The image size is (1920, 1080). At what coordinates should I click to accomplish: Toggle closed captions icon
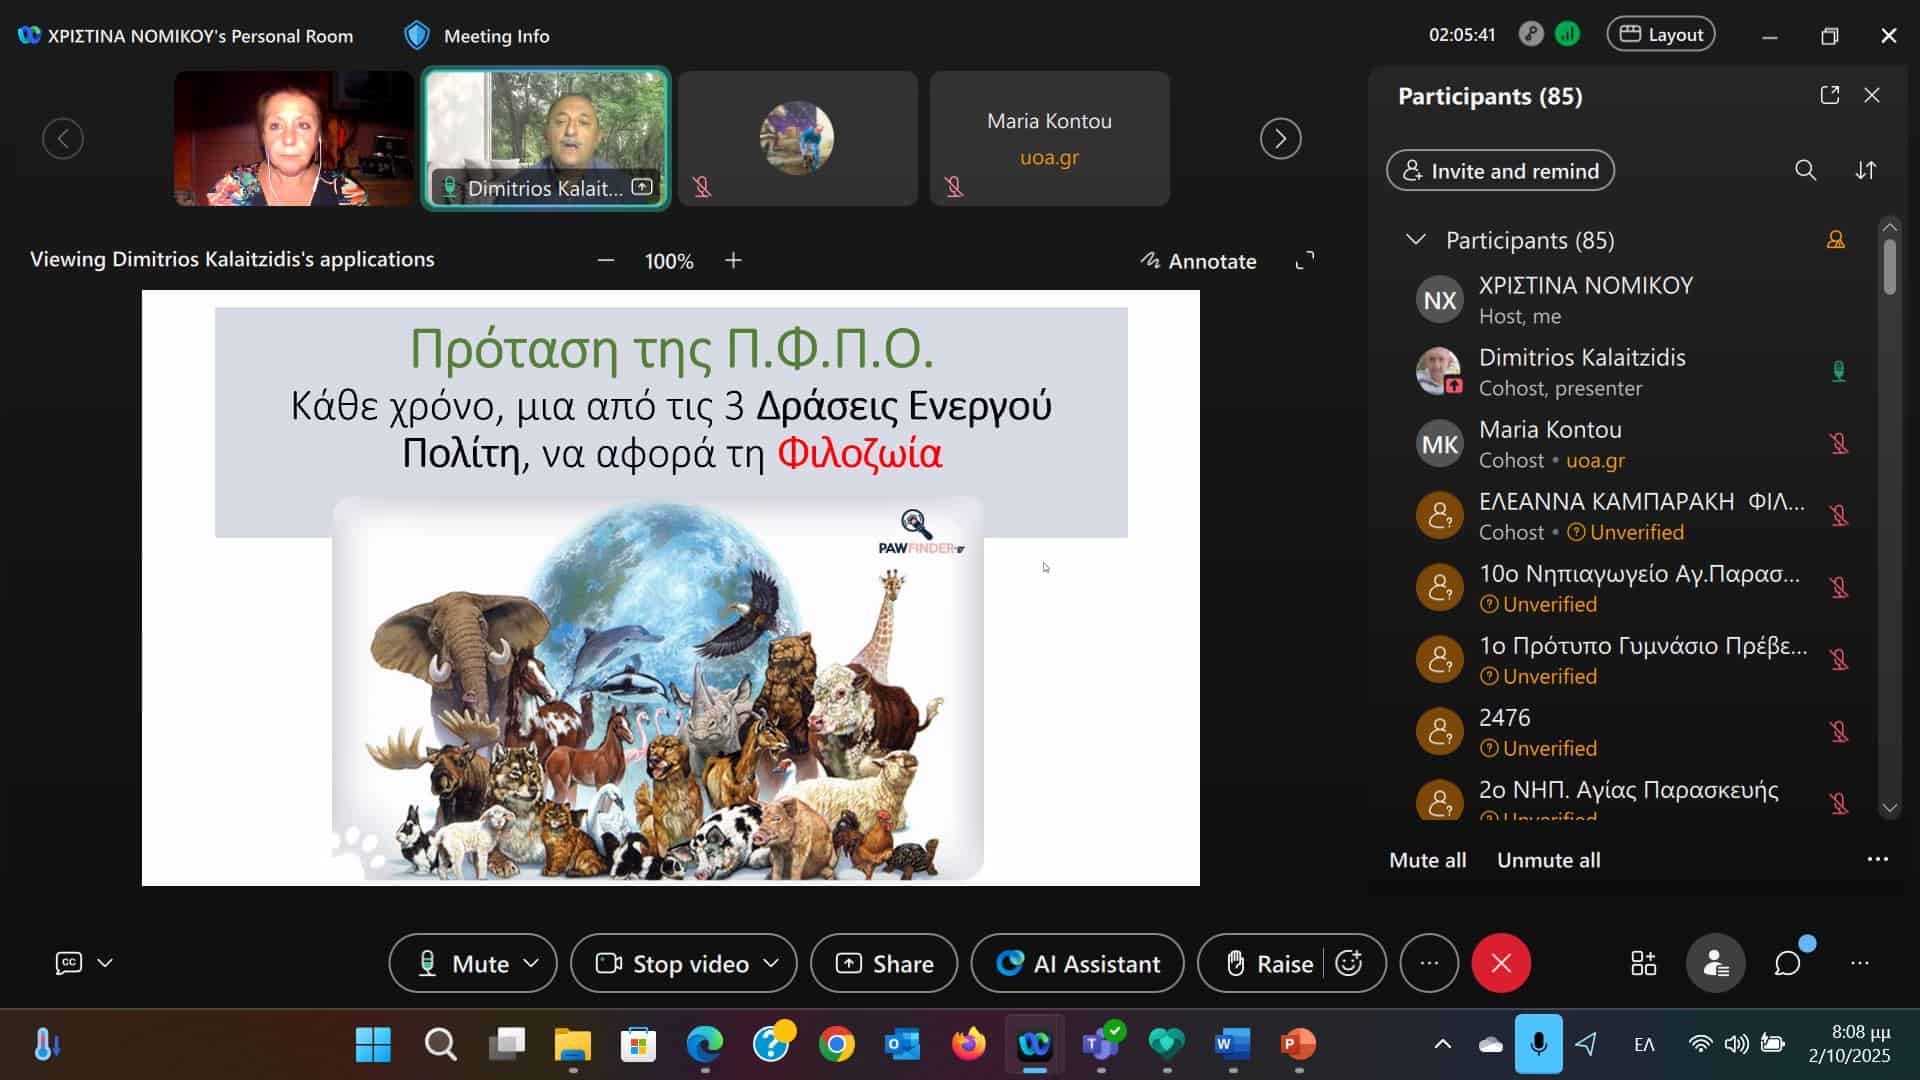pos(69,963)
